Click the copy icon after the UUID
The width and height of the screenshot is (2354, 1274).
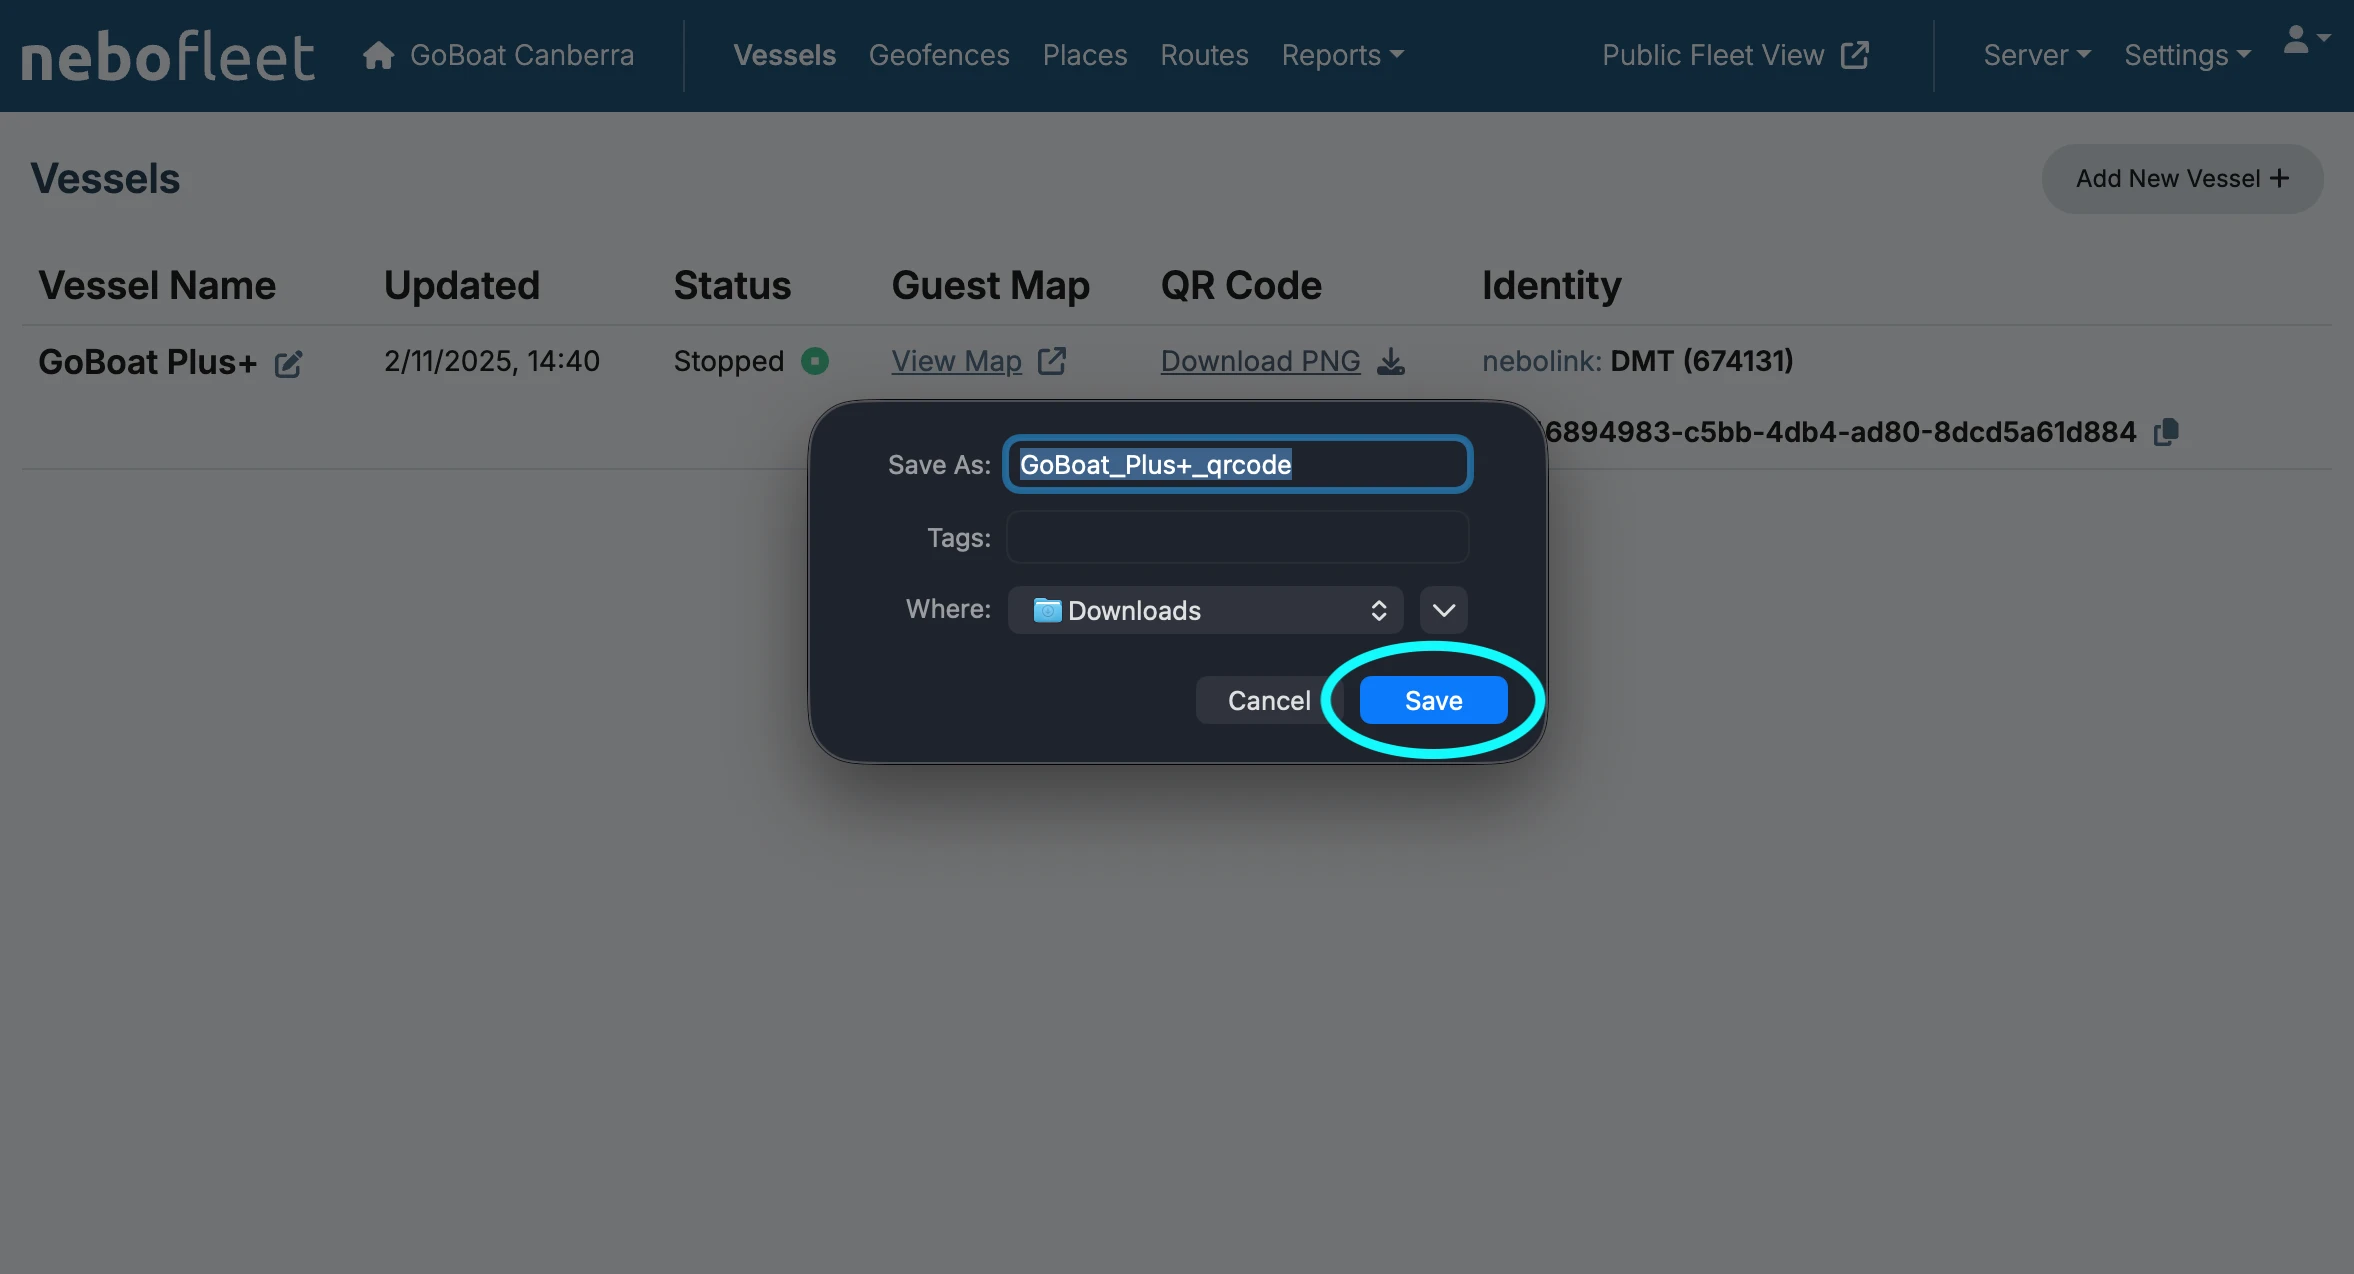pos(2166,432)
